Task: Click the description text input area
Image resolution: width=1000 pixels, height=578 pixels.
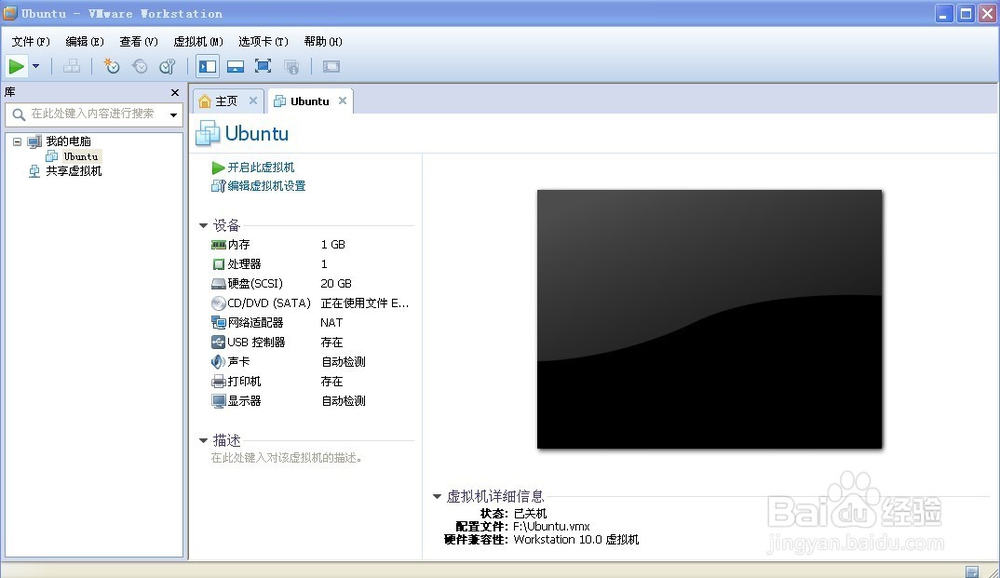Action: pos(287,458)
